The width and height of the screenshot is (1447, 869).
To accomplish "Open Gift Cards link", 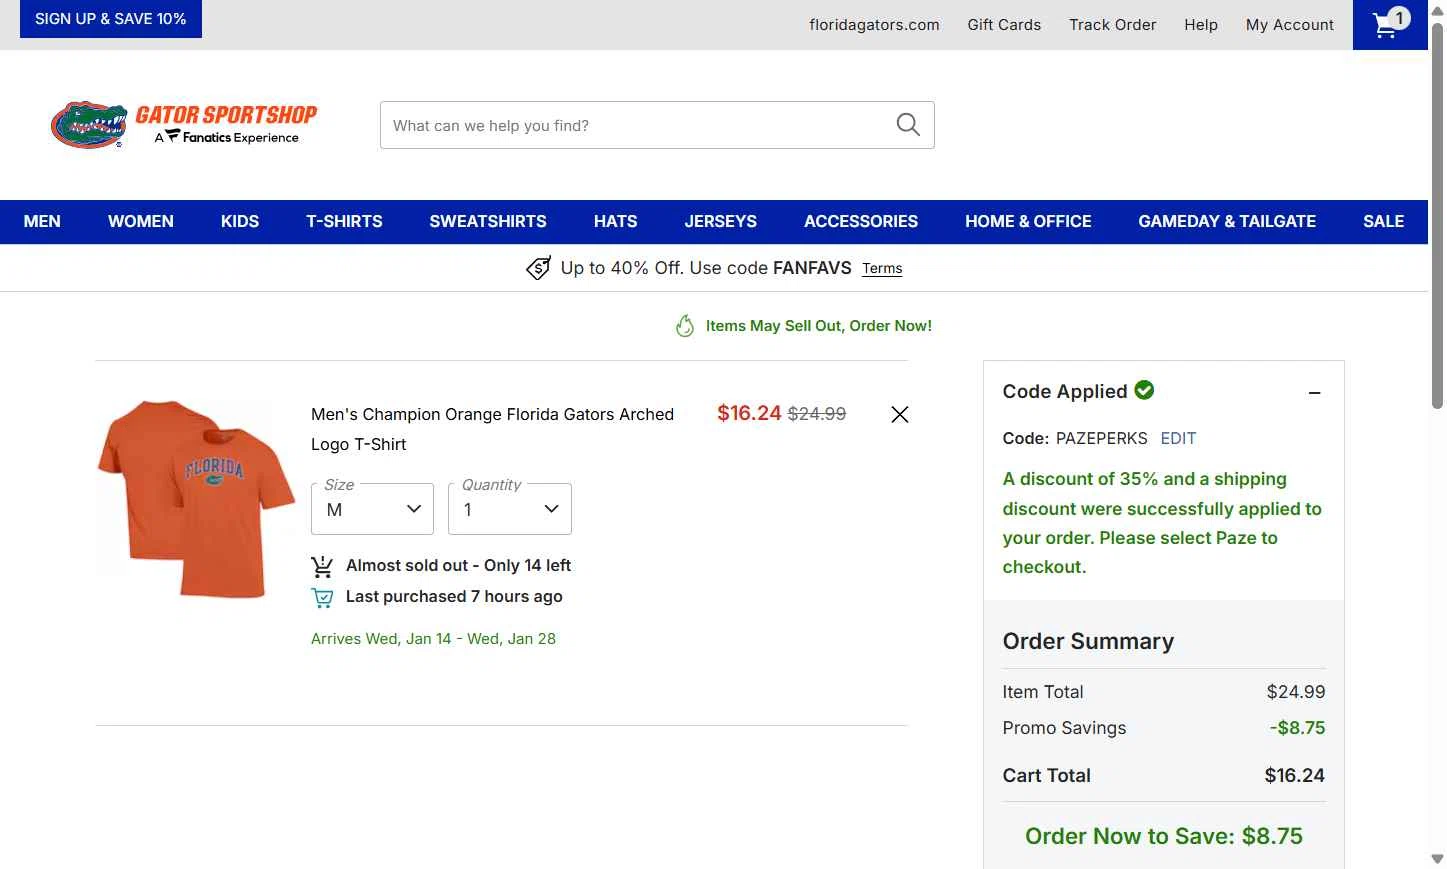I will point(1004,25).
